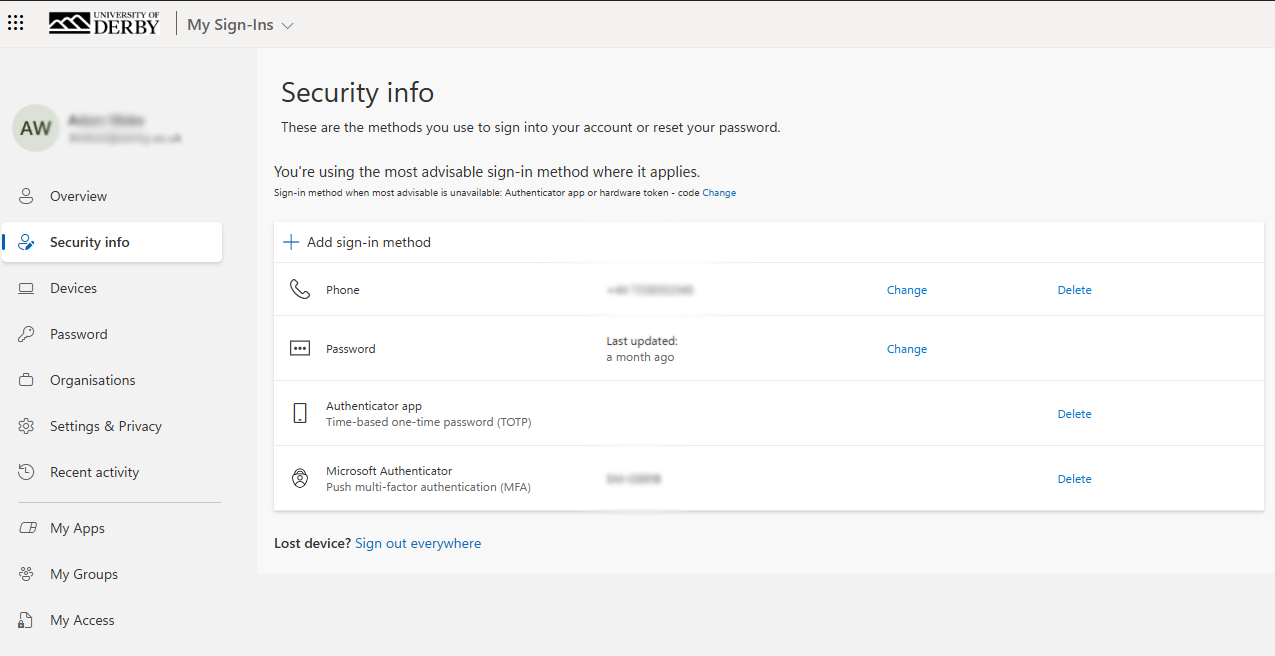Open Settings & Privacy via the gear icon
The height and width of the screenshot is (656, 1275).
26,426
